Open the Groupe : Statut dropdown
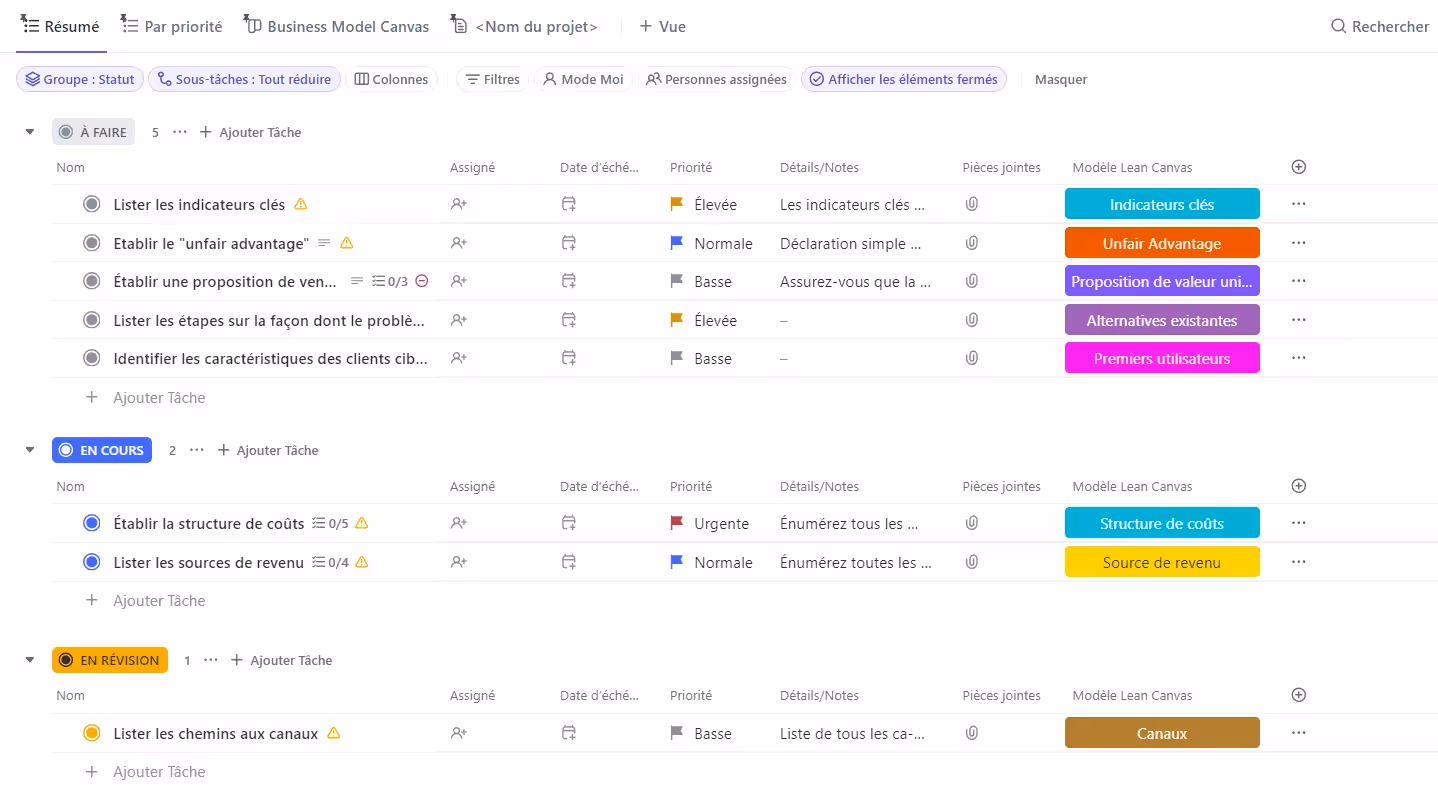 (79, 79)
